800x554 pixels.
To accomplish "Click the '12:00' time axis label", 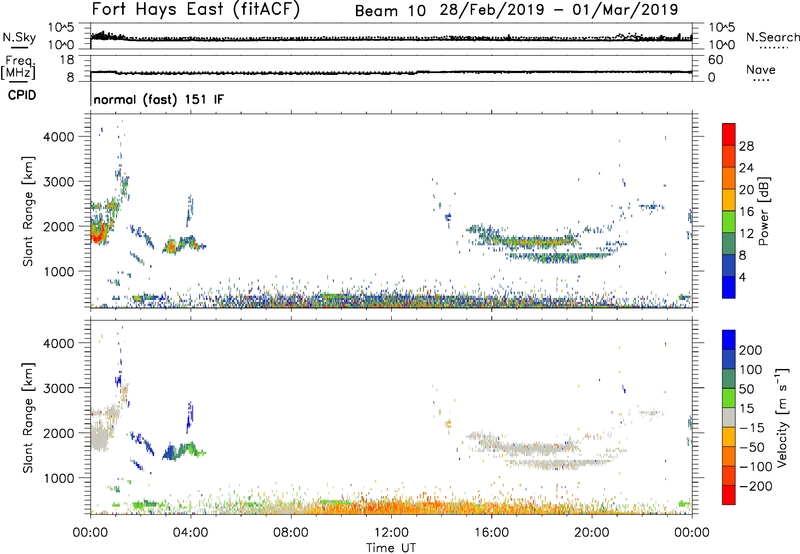I will tap(391, 533).
